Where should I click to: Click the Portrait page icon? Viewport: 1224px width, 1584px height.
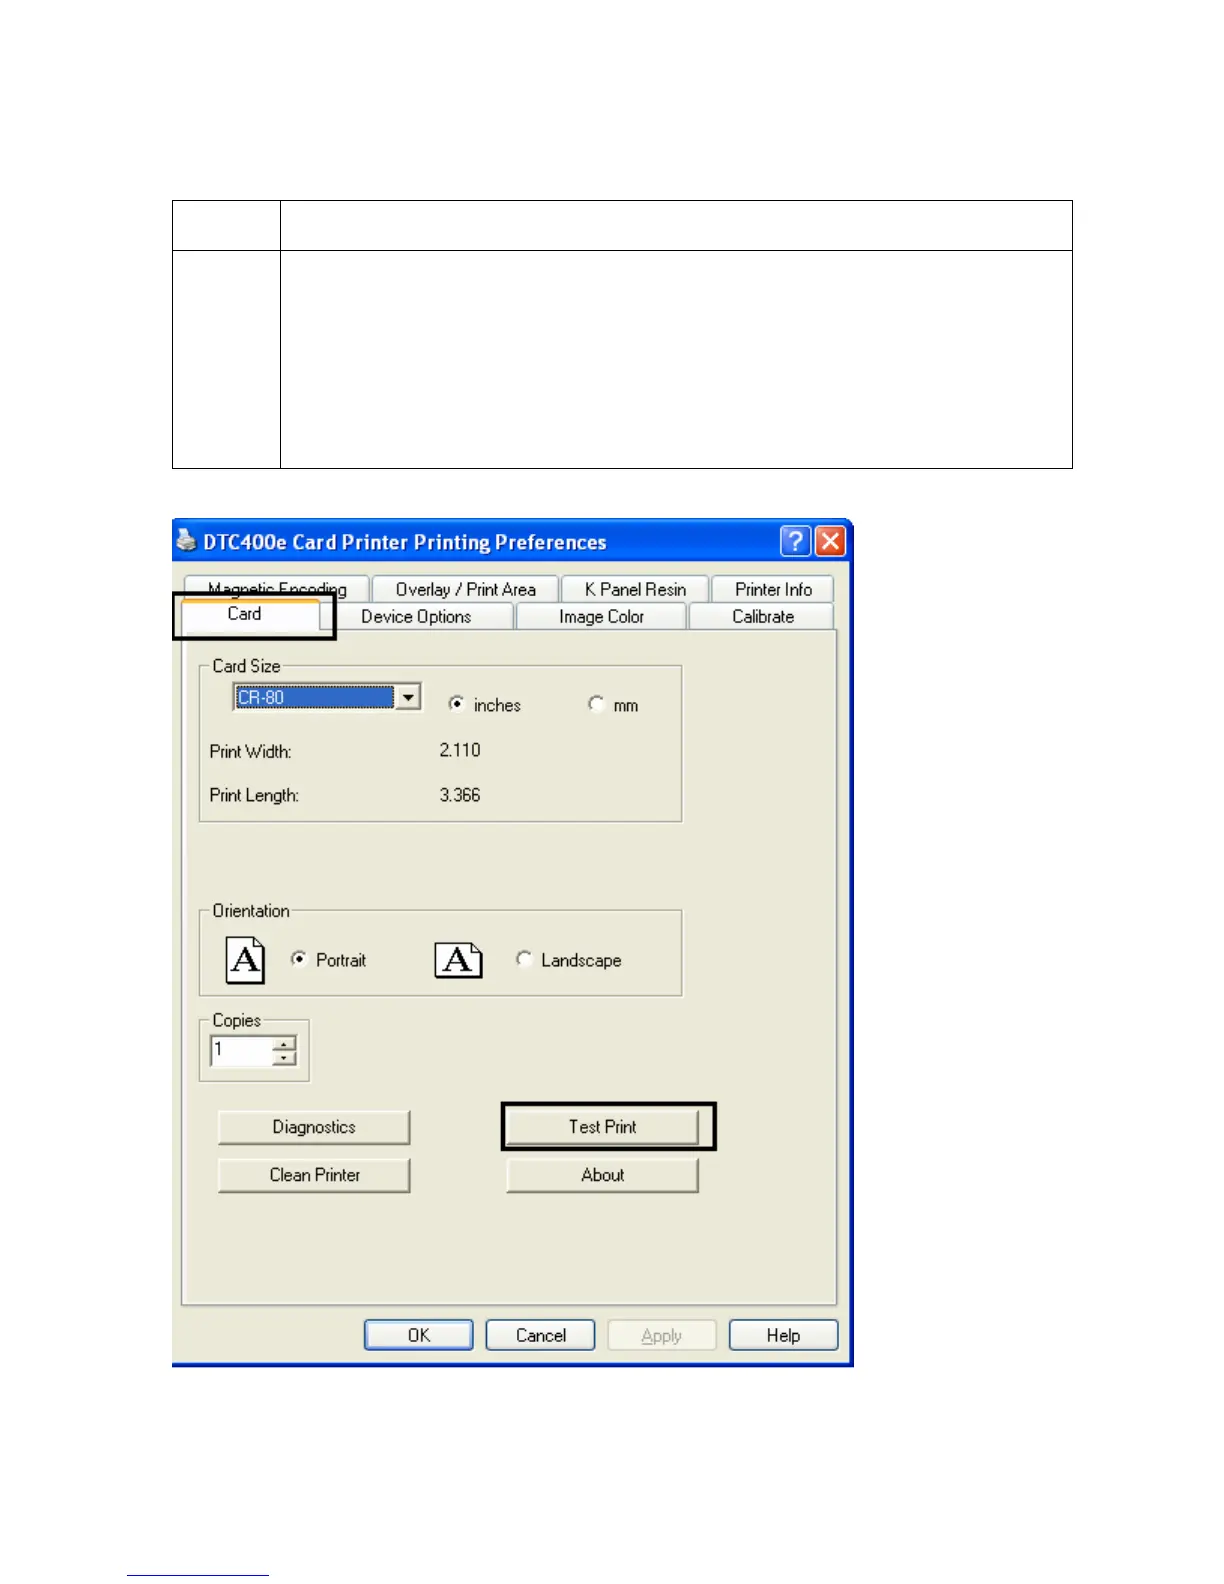point(245,960)
